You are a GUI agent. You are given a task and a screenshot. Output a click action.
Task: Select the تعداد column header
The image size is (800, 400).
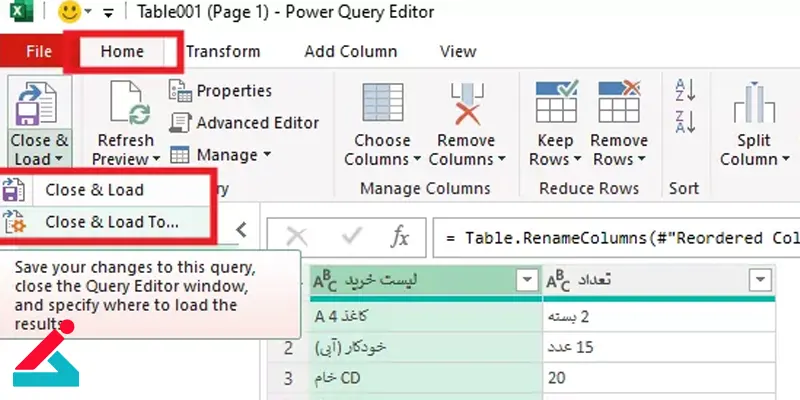click(x=659, y=280)
